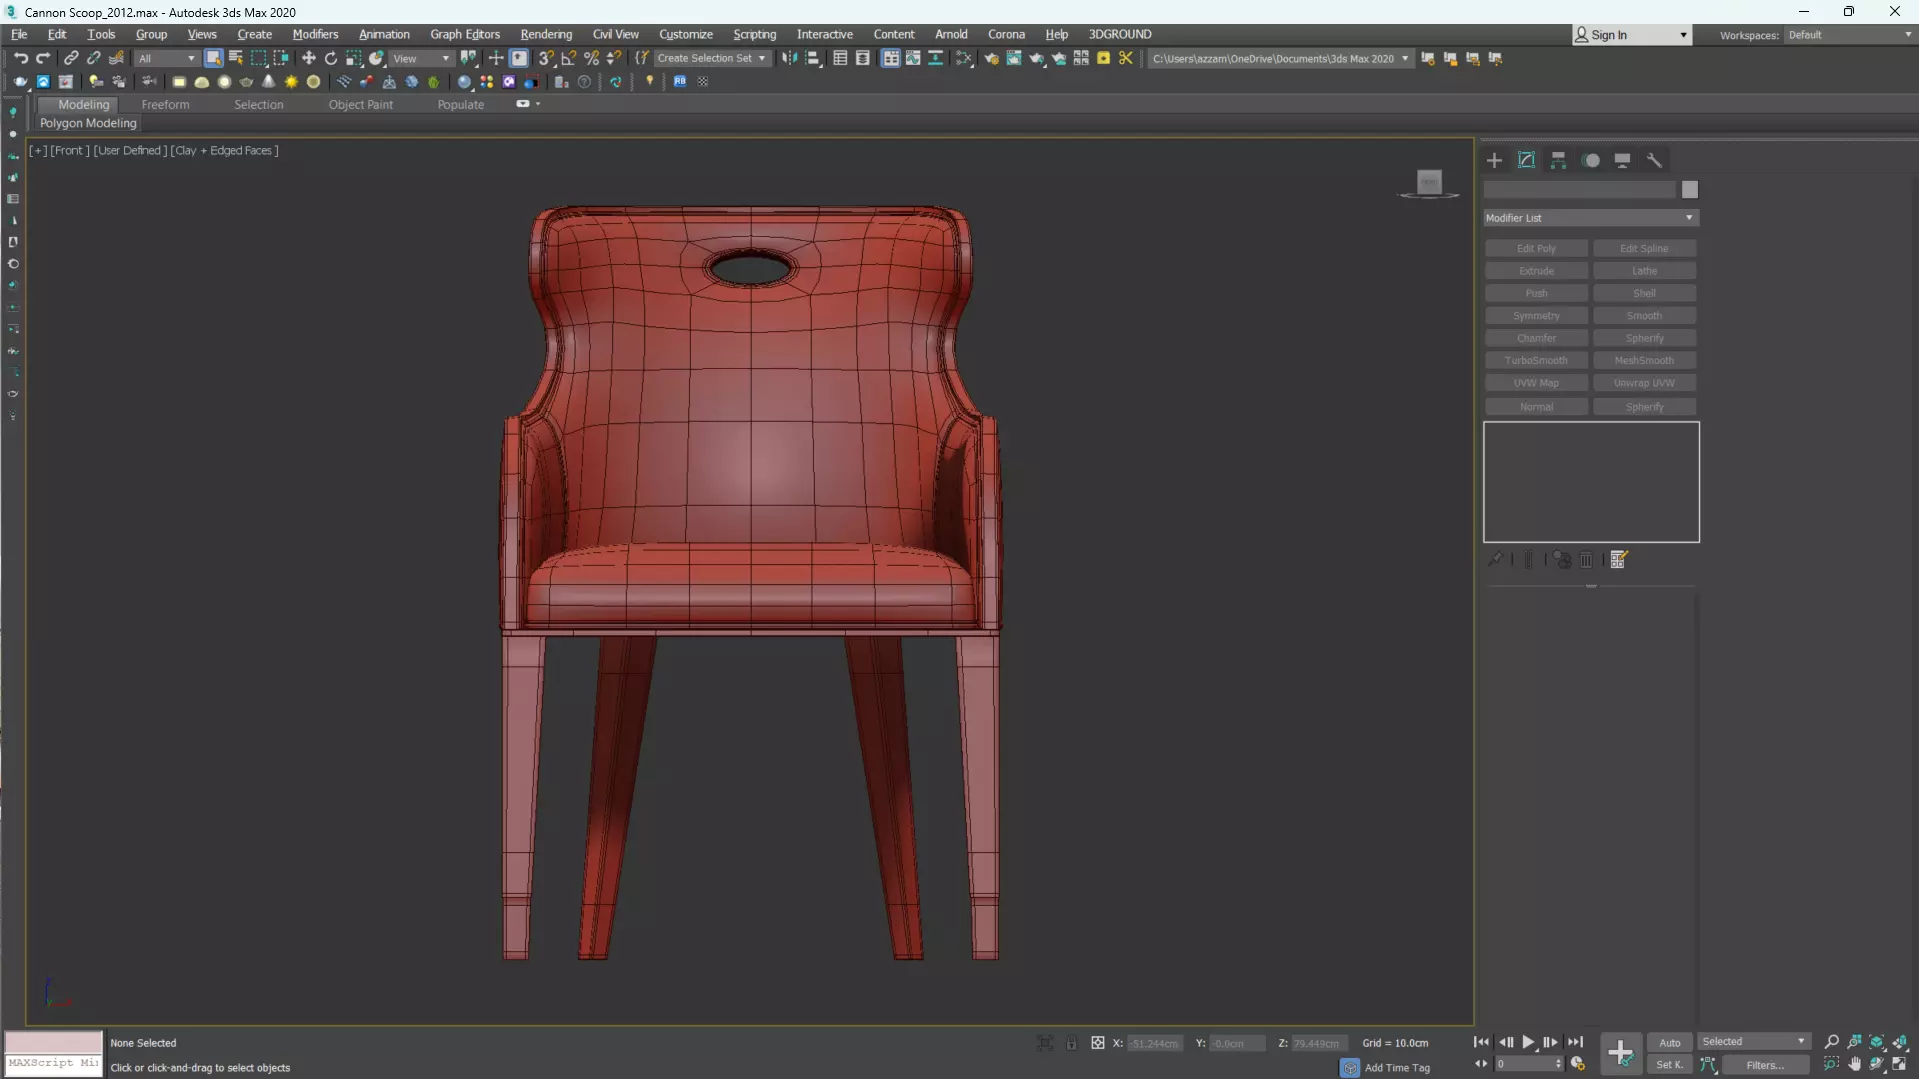Viewport: 1919px width, 1079px height.
Task: Switch to the Freeform ribbon tab
Action: 165,104
